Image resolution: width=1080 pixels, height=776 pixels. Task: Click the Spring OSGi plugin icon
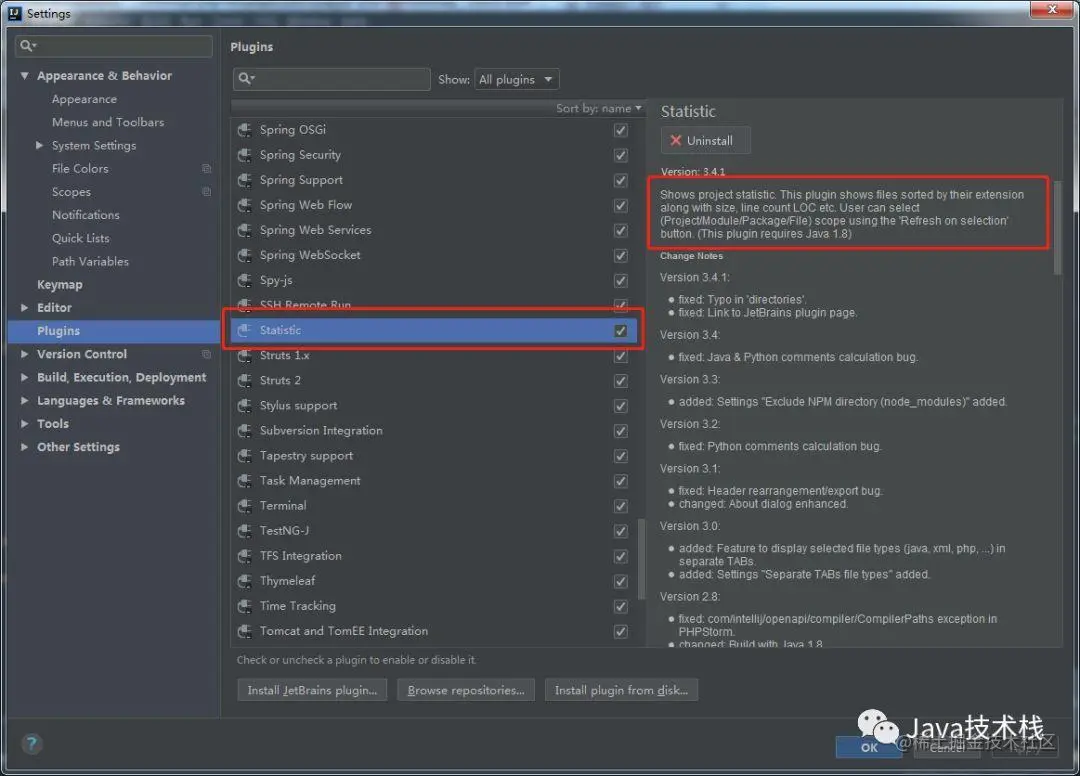click(x=244, y=130)
